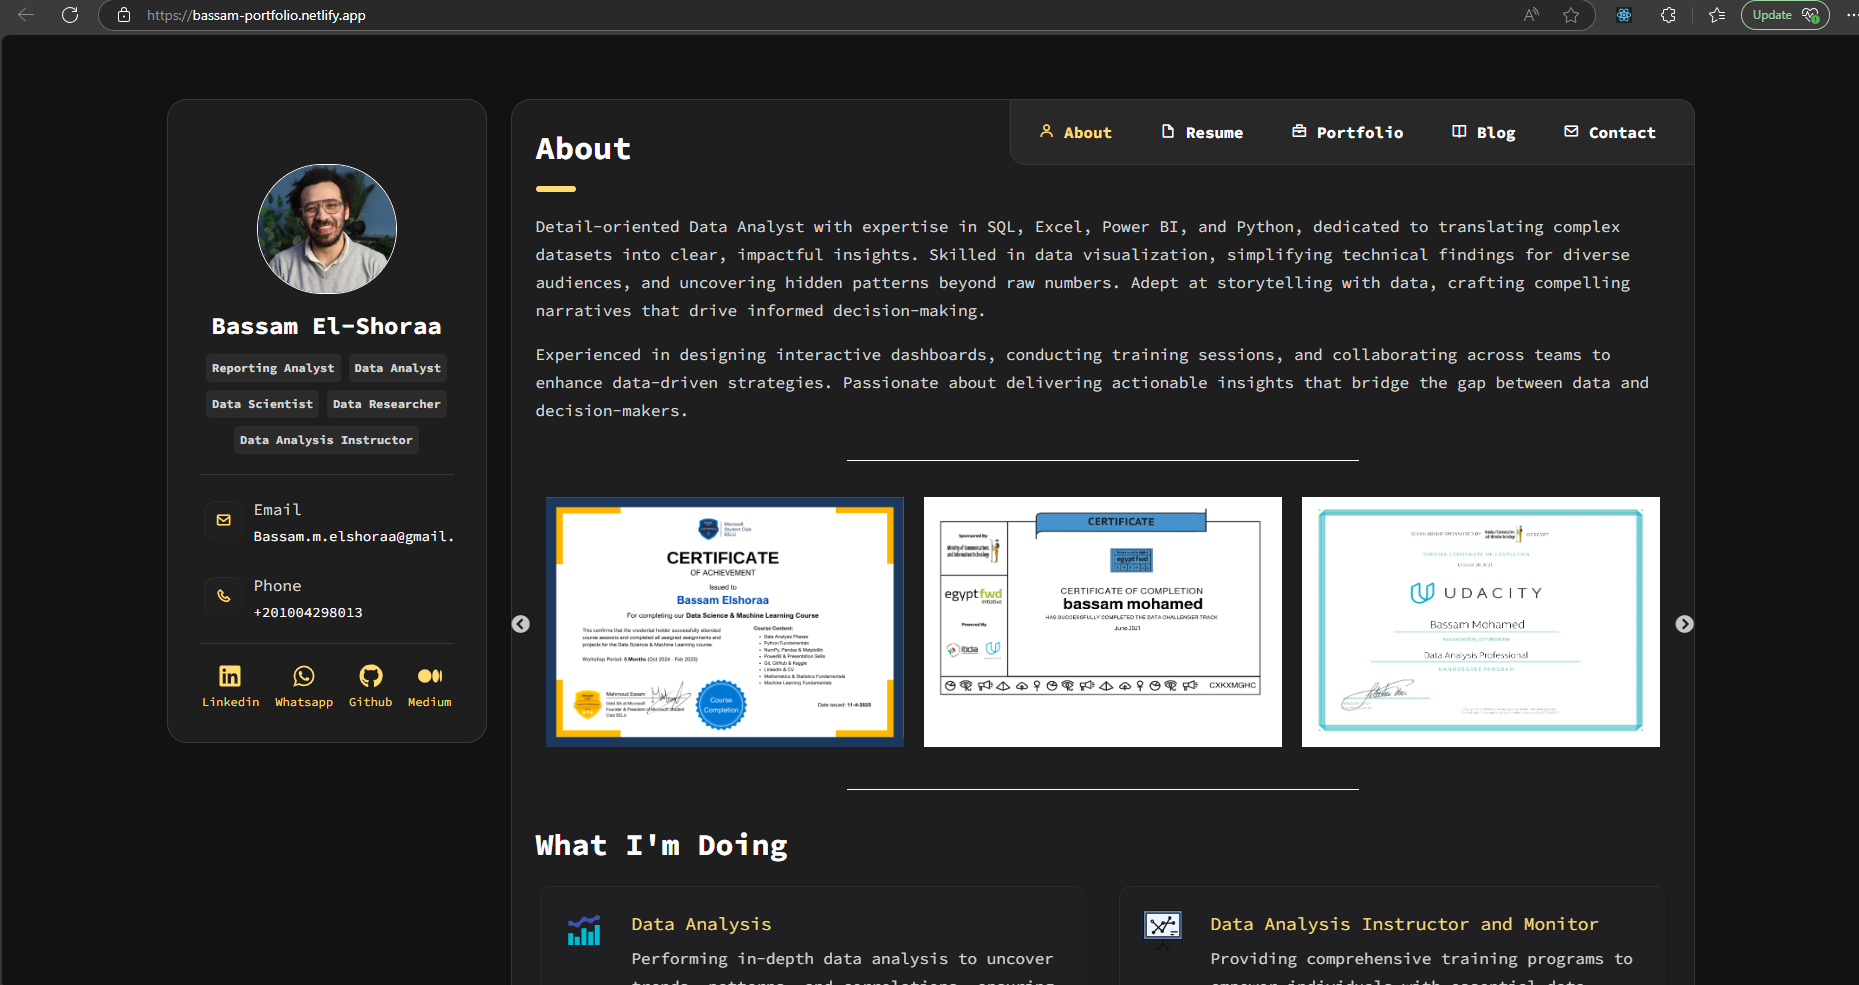Open the browser Extensions puzzle icon

1668,15
